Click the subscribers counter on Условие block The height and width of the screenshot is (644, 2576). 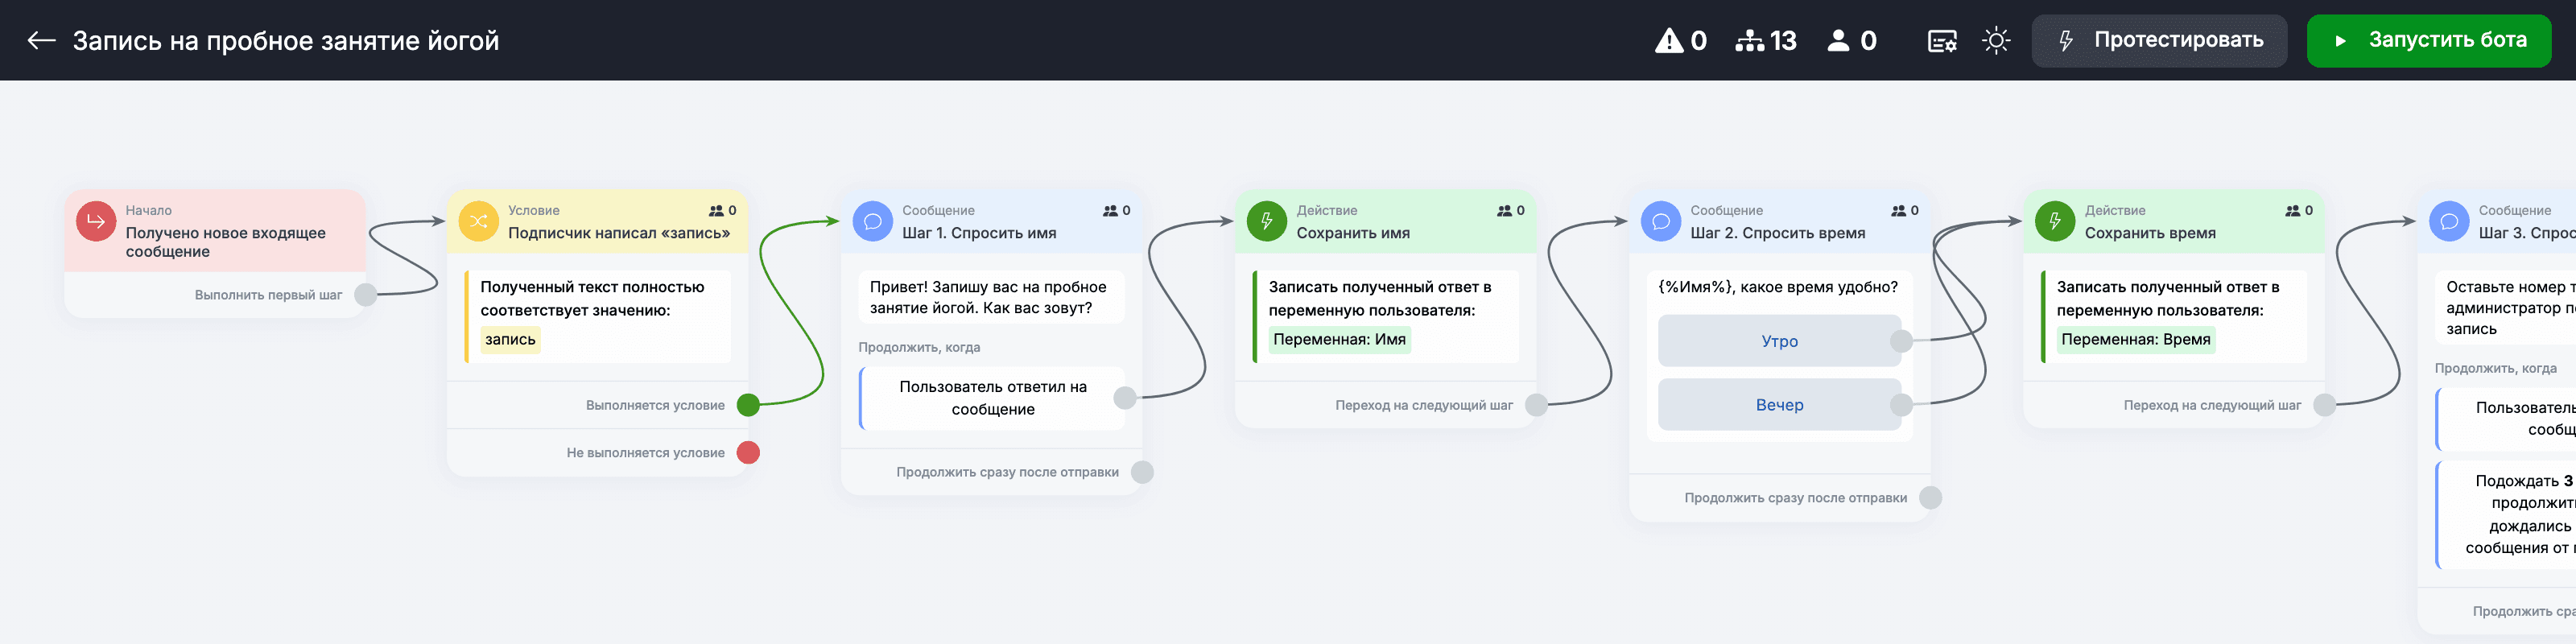click(722, 211)
